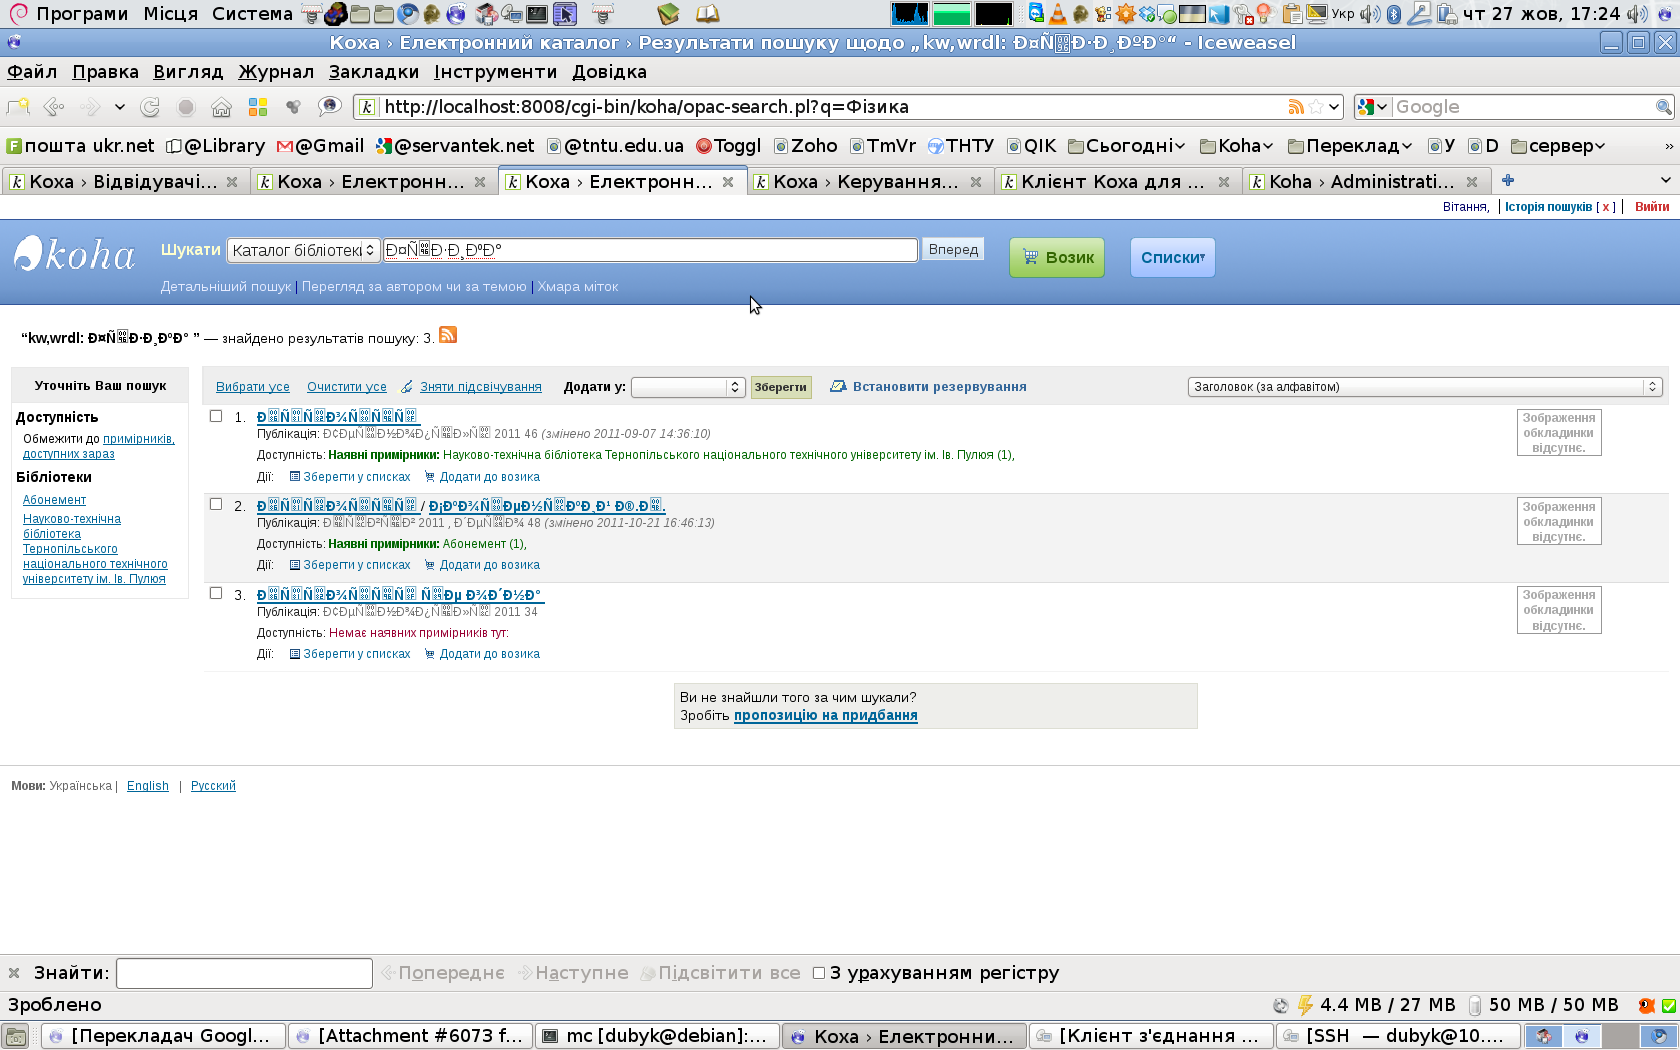Click the green 'Возик' cart button
1680x1050 pixels.
coord(1057,258)
